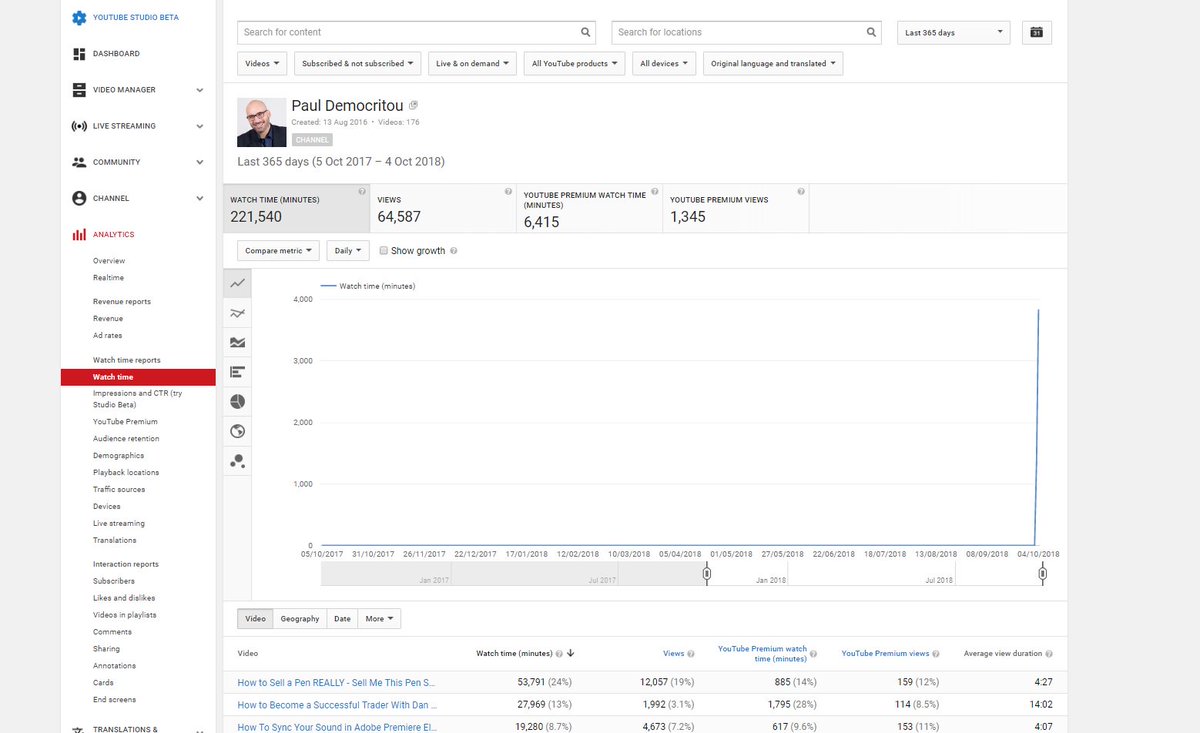1200x733 pixels.
Task: Open the All devices dropdown
Action: point(664,63)
